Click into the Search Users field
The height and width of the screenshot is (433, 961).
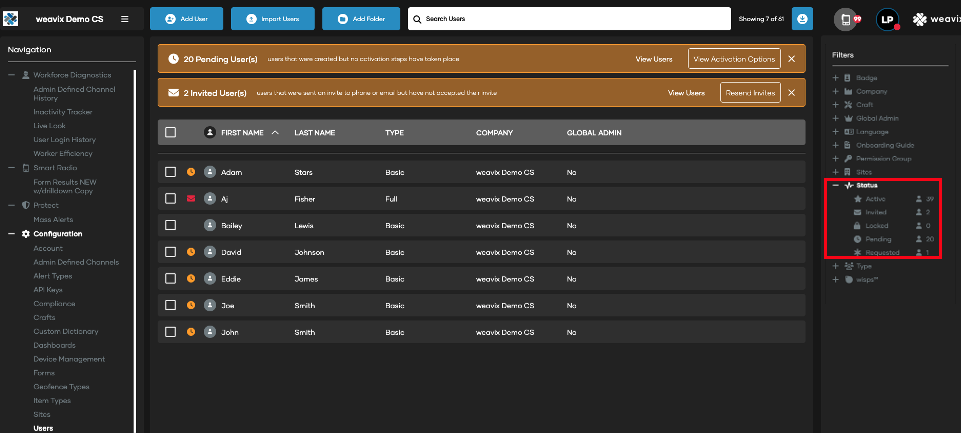[569, 18]
